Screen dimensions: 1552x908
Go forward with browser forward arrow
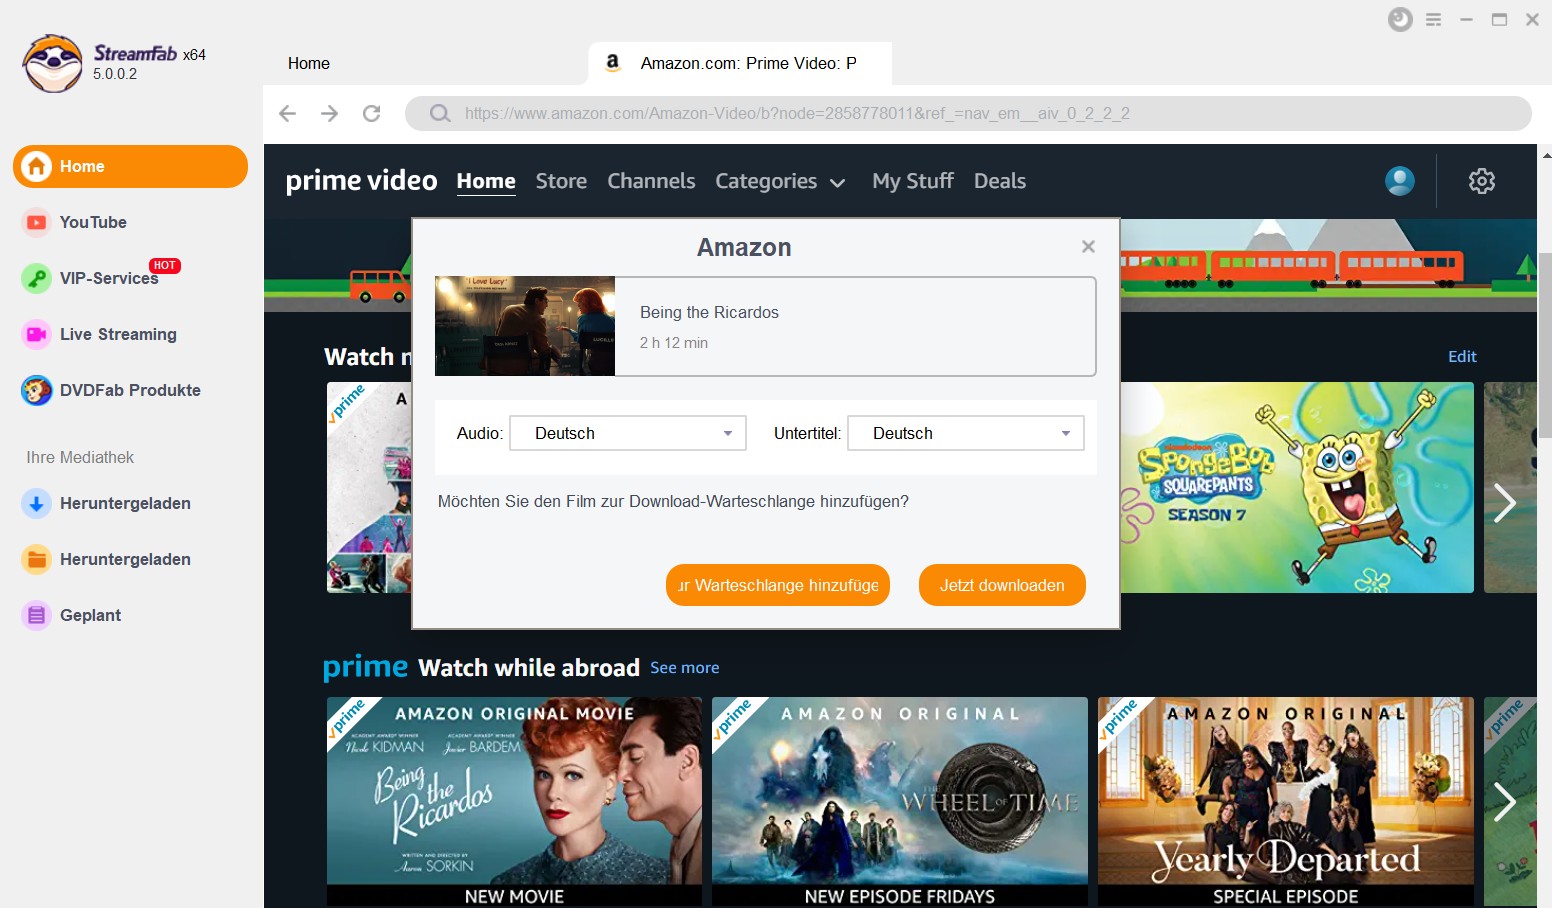tap(329, 113)
